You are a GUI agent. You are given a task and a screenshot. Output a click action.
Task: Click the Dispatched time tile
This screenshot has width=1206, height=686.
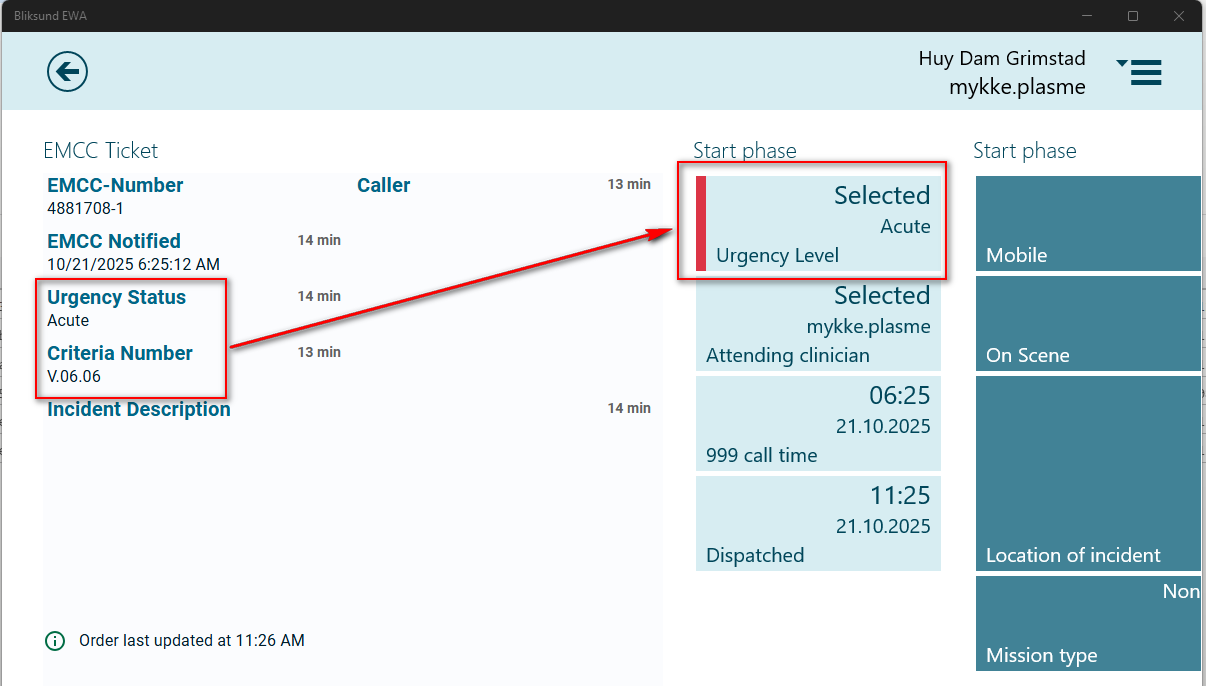[818, 523]
